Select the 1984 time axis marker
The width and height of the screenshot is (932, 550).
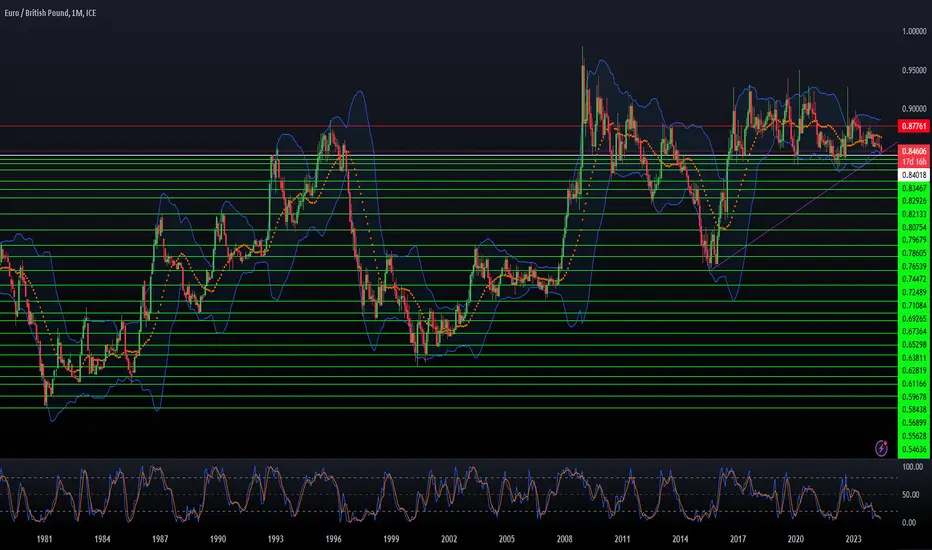[102, 539]
